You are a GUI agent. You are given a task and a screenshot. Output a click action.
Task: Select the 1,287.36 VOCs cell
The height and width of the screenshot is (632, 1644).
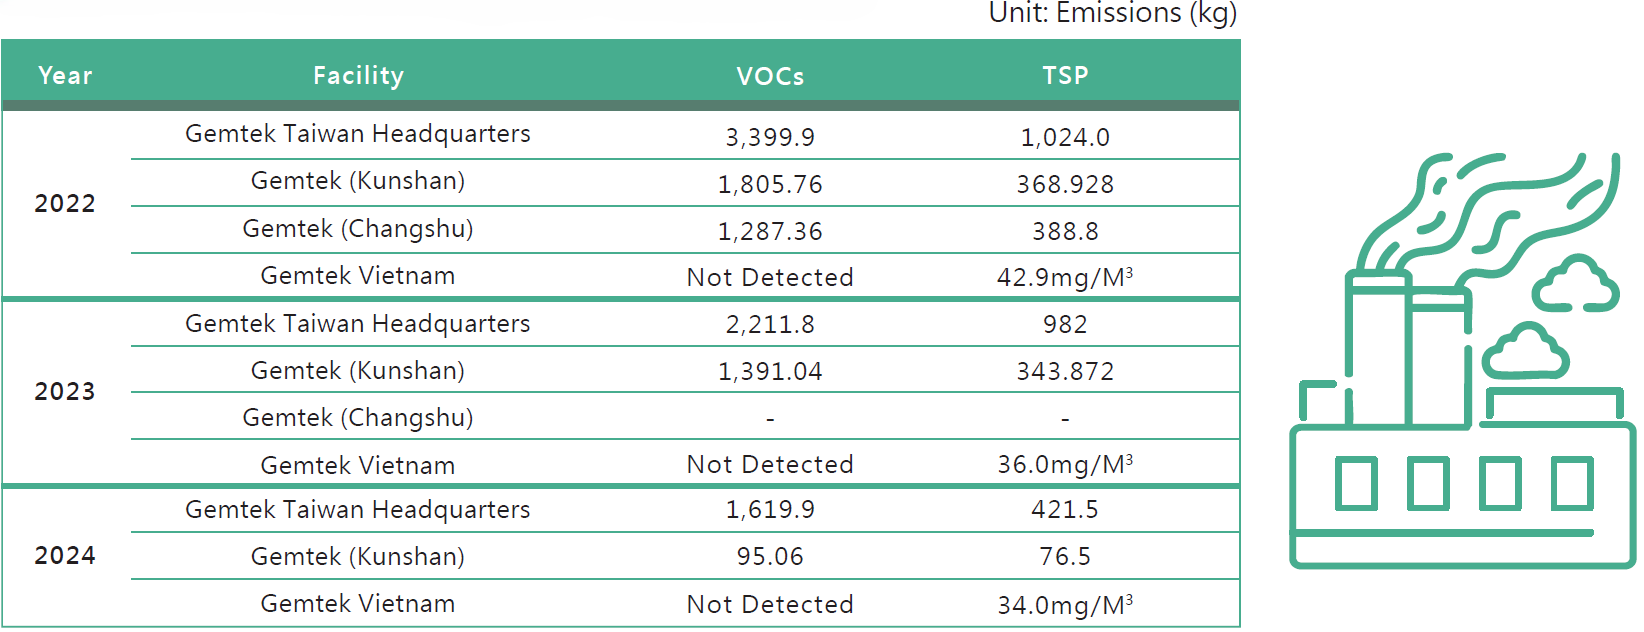coord(770,231)
